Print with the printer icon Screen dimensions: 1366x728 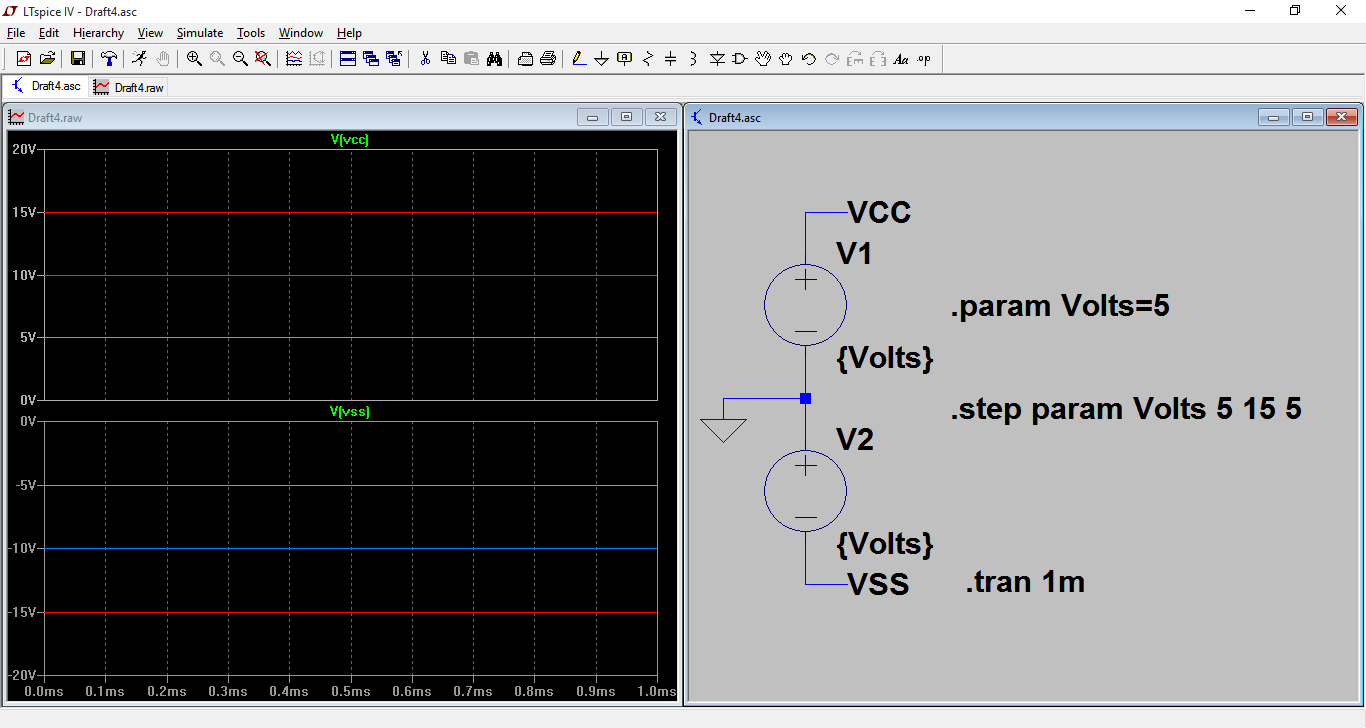pyautogui.click(x=548, y=59)
